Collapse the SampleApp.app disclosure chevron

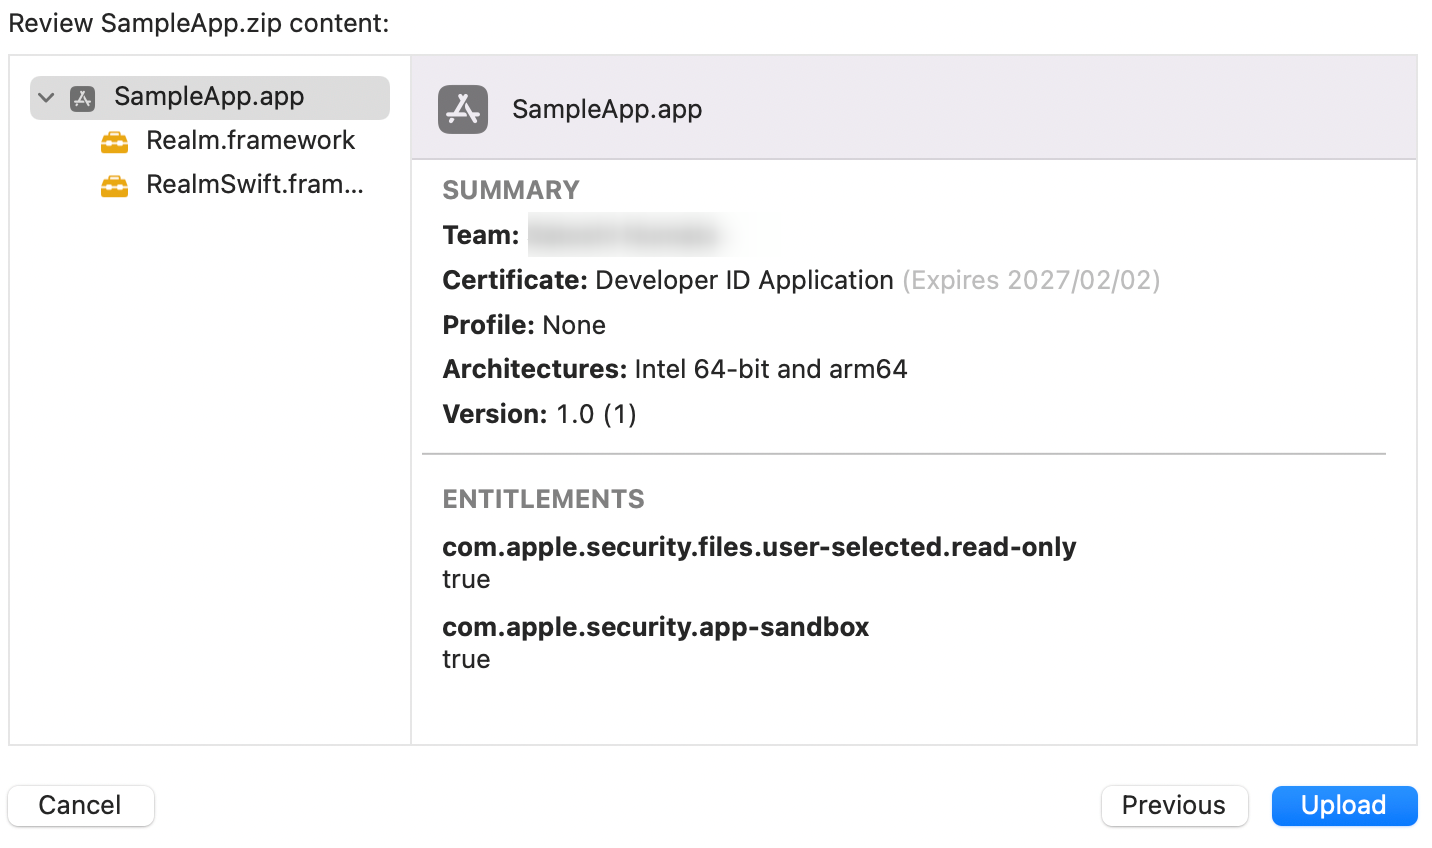pos(46,98)
